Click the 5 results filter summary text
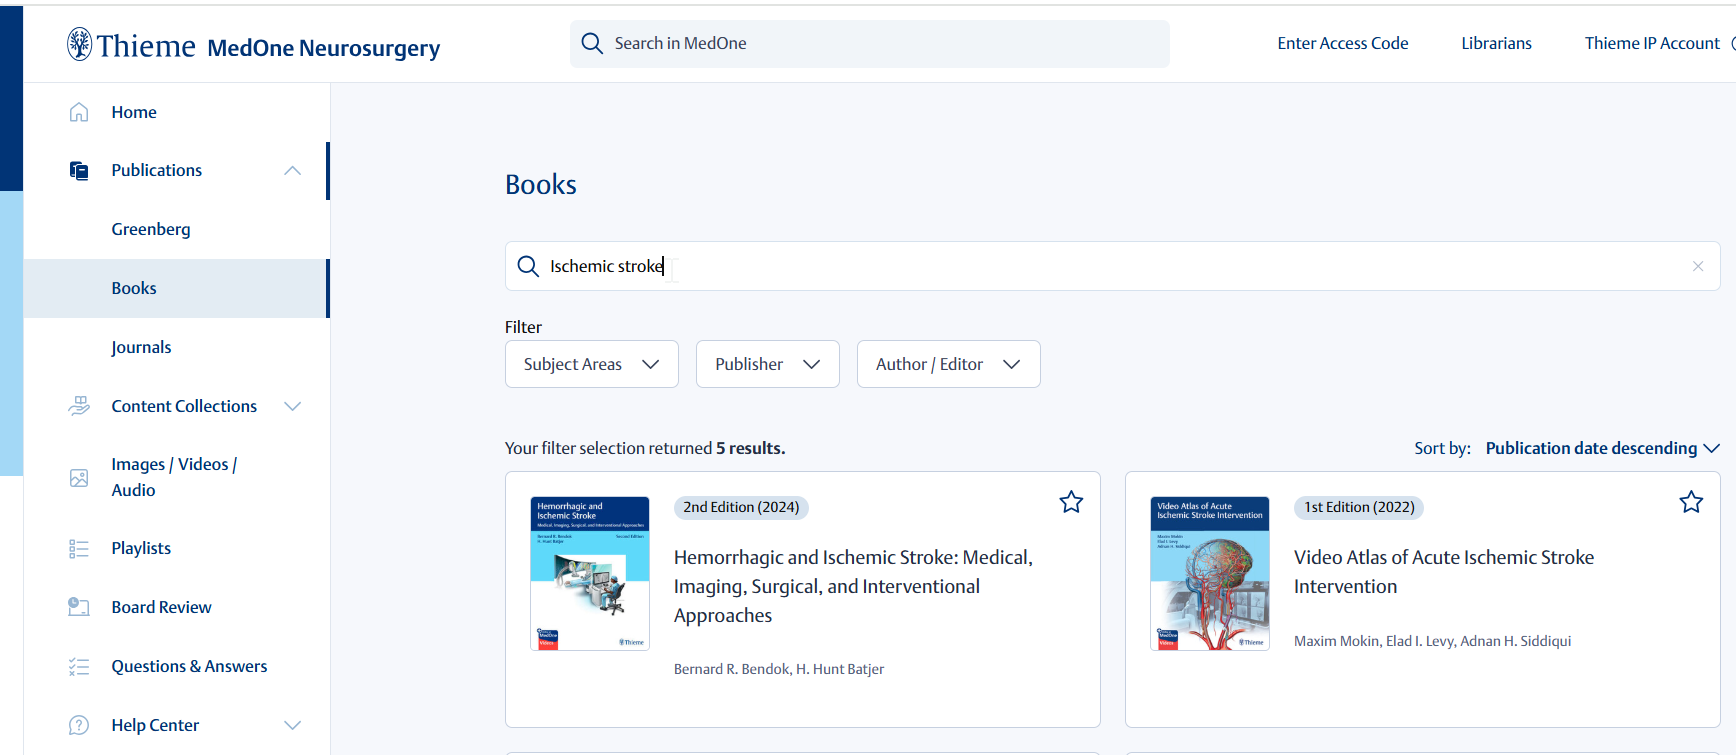1736x755 pixels. [x=645, y=448]
